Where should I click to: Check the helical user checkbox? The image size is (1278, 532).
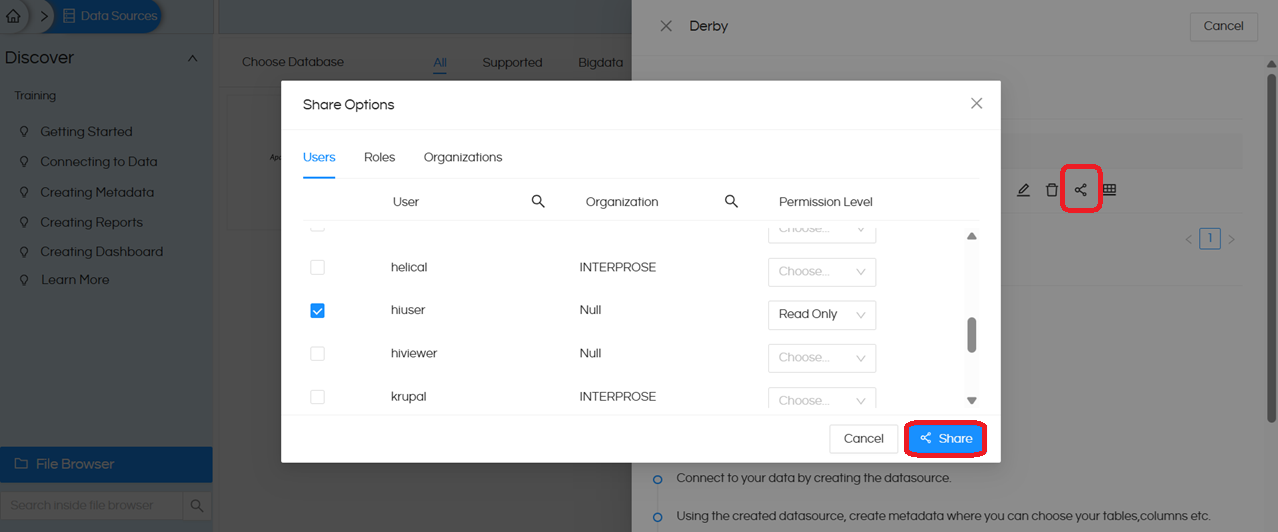317,268
